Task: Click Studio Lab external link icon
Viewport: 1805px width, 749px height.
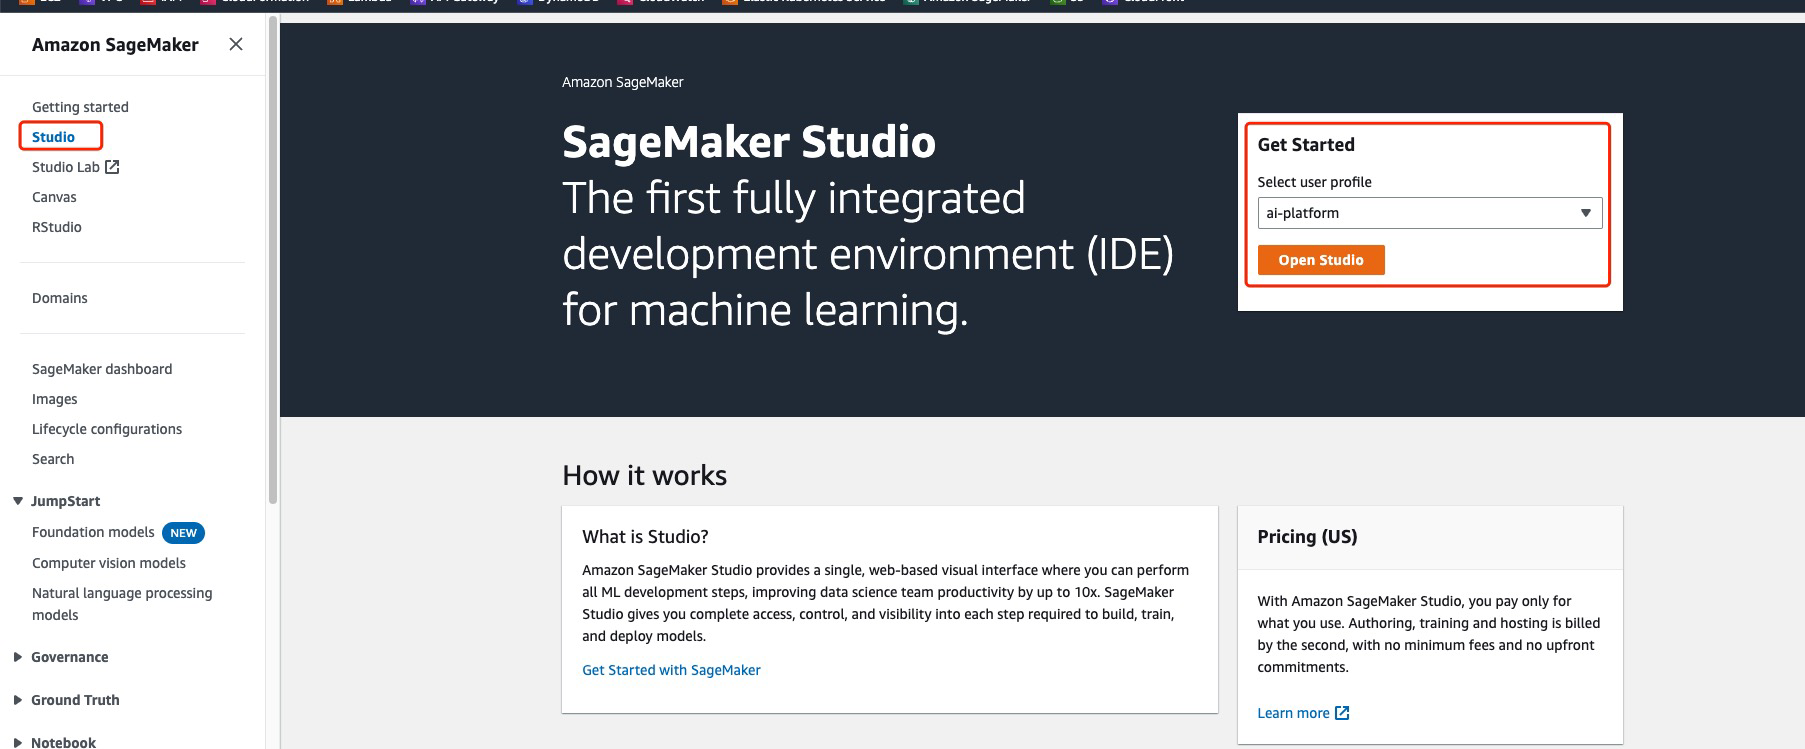Action: (112, 167)
